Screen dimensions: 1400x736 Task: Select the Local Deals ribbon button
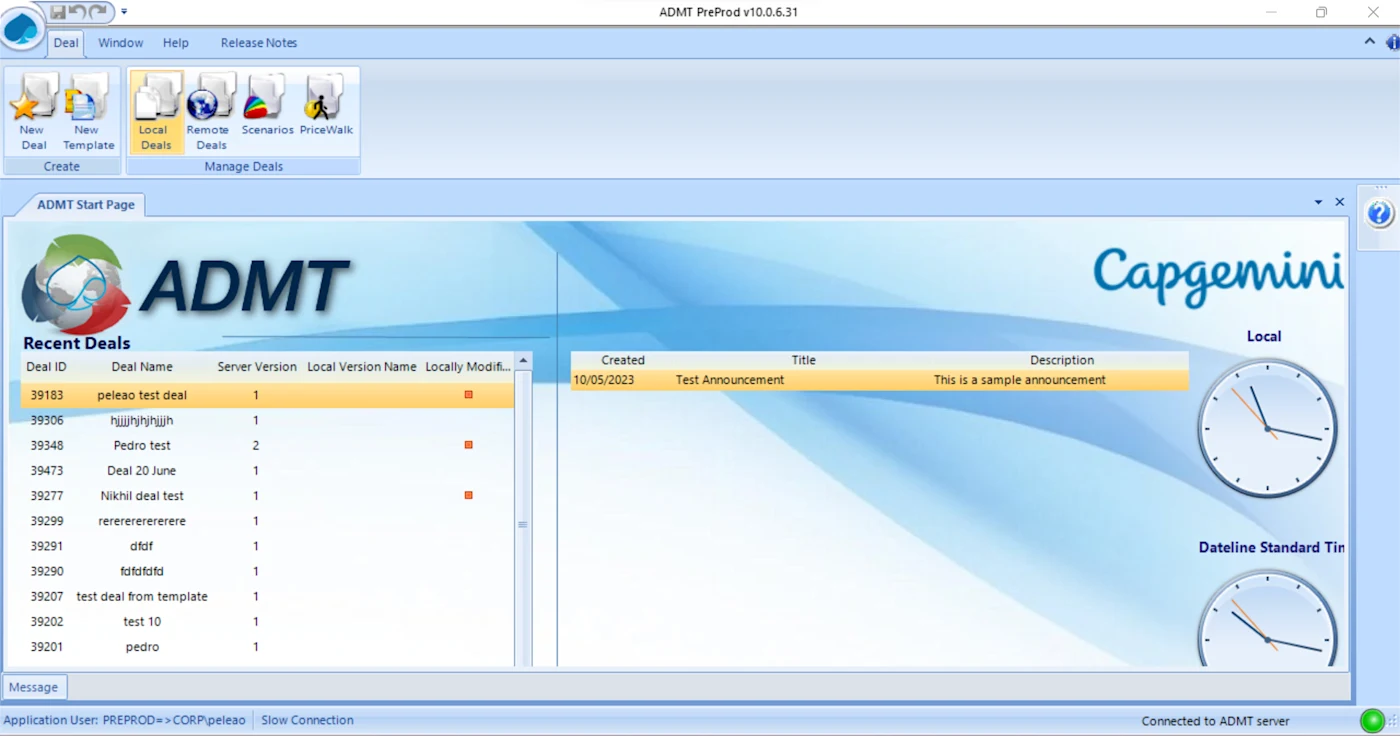click(x=156, y=111)
